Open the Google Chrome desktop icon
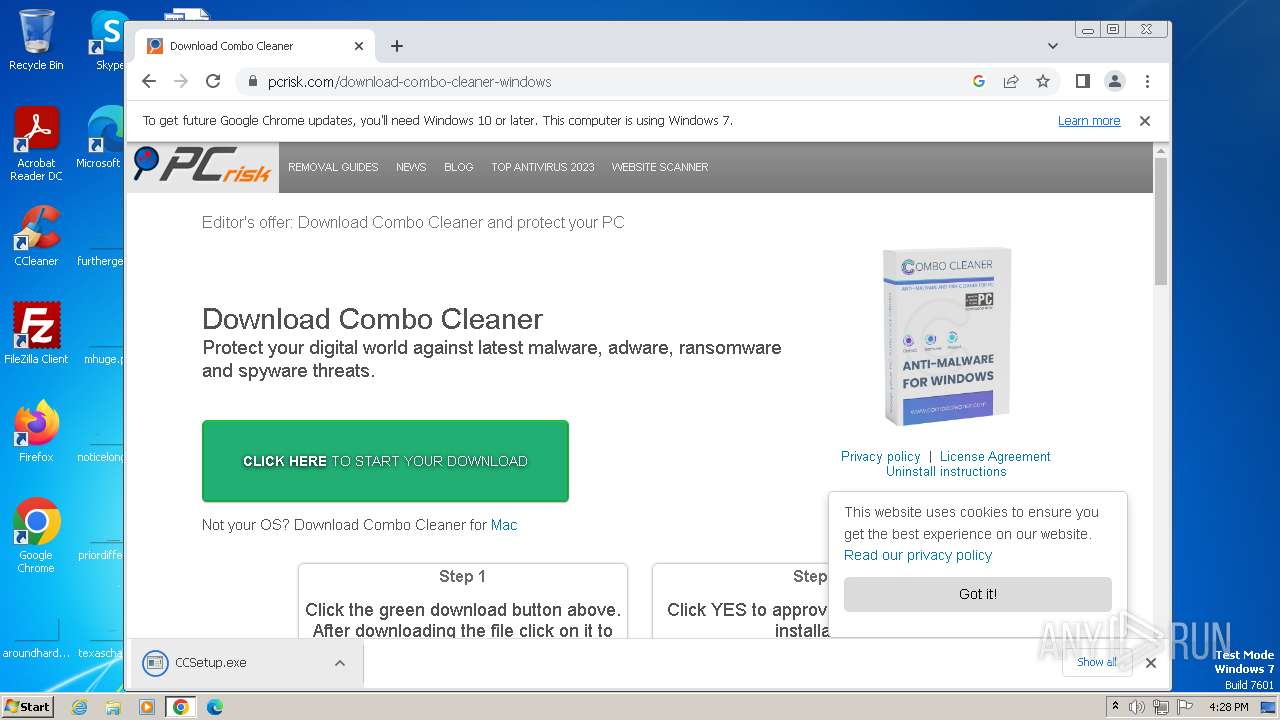The width and height of the screenshot is (1280, 720). 36,535
